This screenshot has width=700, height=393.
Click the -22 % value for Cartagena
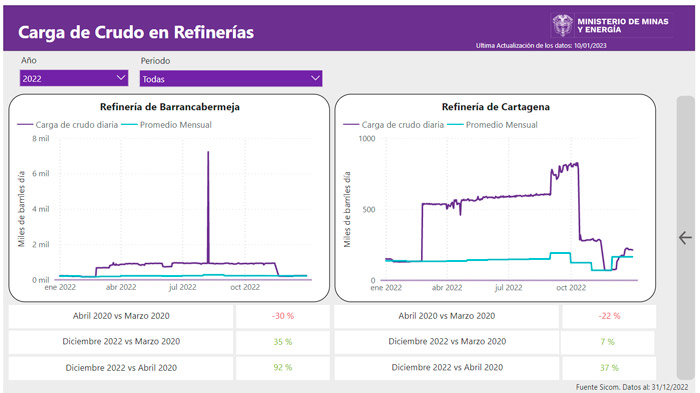609,316
